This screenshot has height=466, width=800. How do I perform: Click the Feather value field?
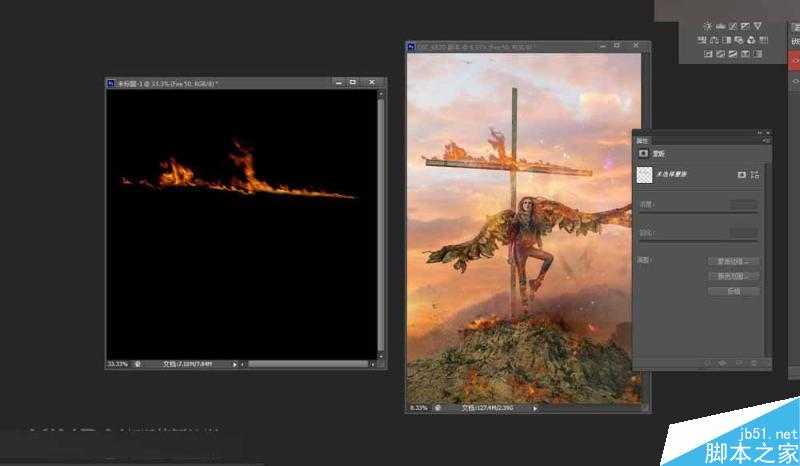743,233
